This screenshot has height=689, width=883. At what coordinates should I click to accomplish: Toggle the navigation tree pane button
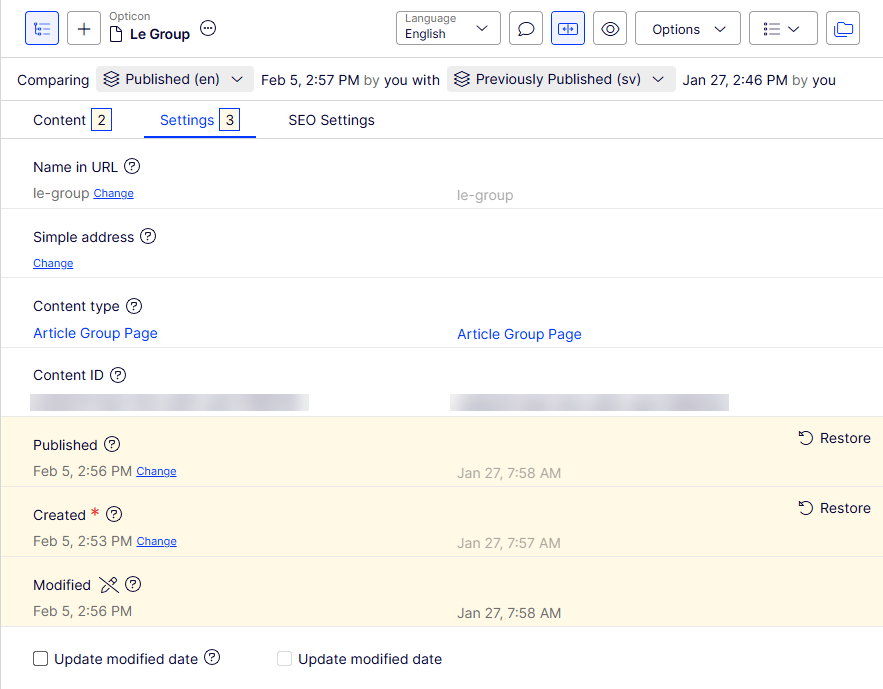tap(42, 28)
